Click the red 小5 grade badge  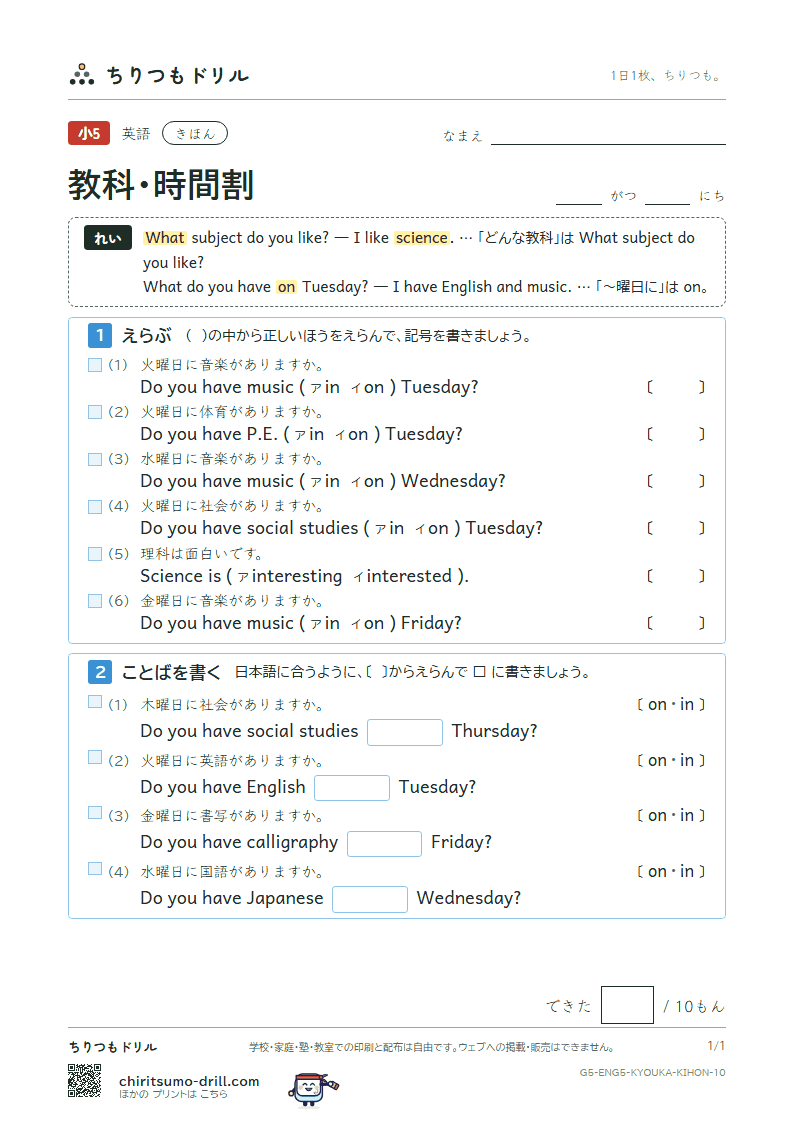tap(89, 133)
